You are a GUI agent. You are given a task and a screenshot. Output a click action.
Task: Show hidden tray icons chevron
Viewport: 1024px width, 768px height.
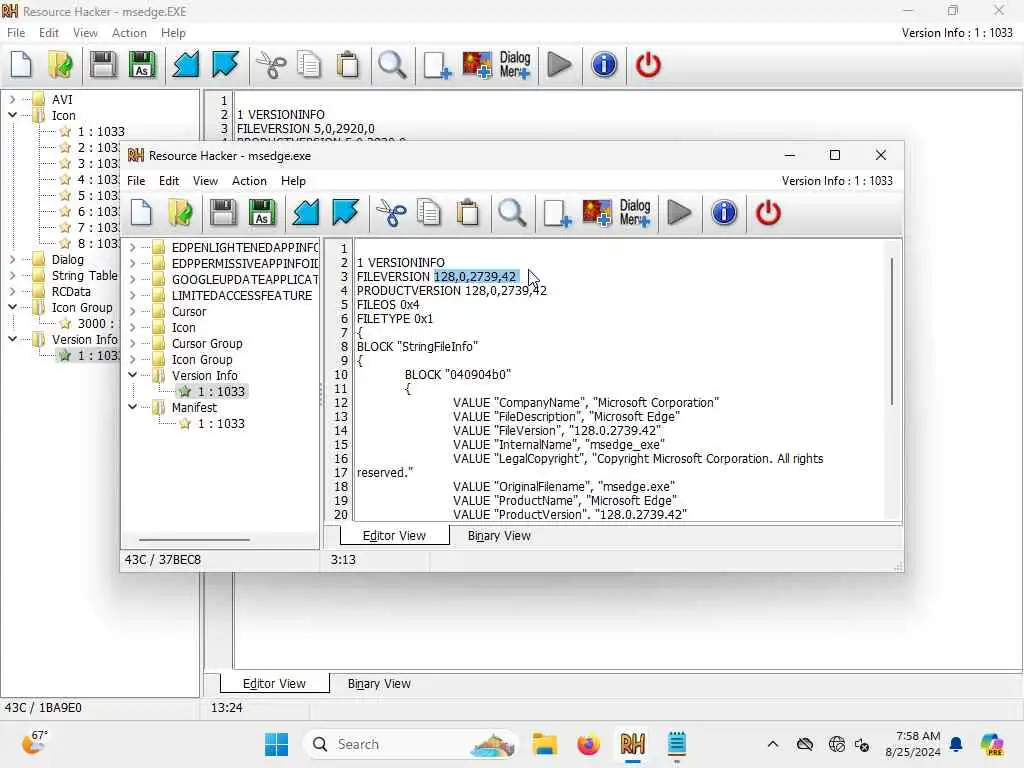773,744
